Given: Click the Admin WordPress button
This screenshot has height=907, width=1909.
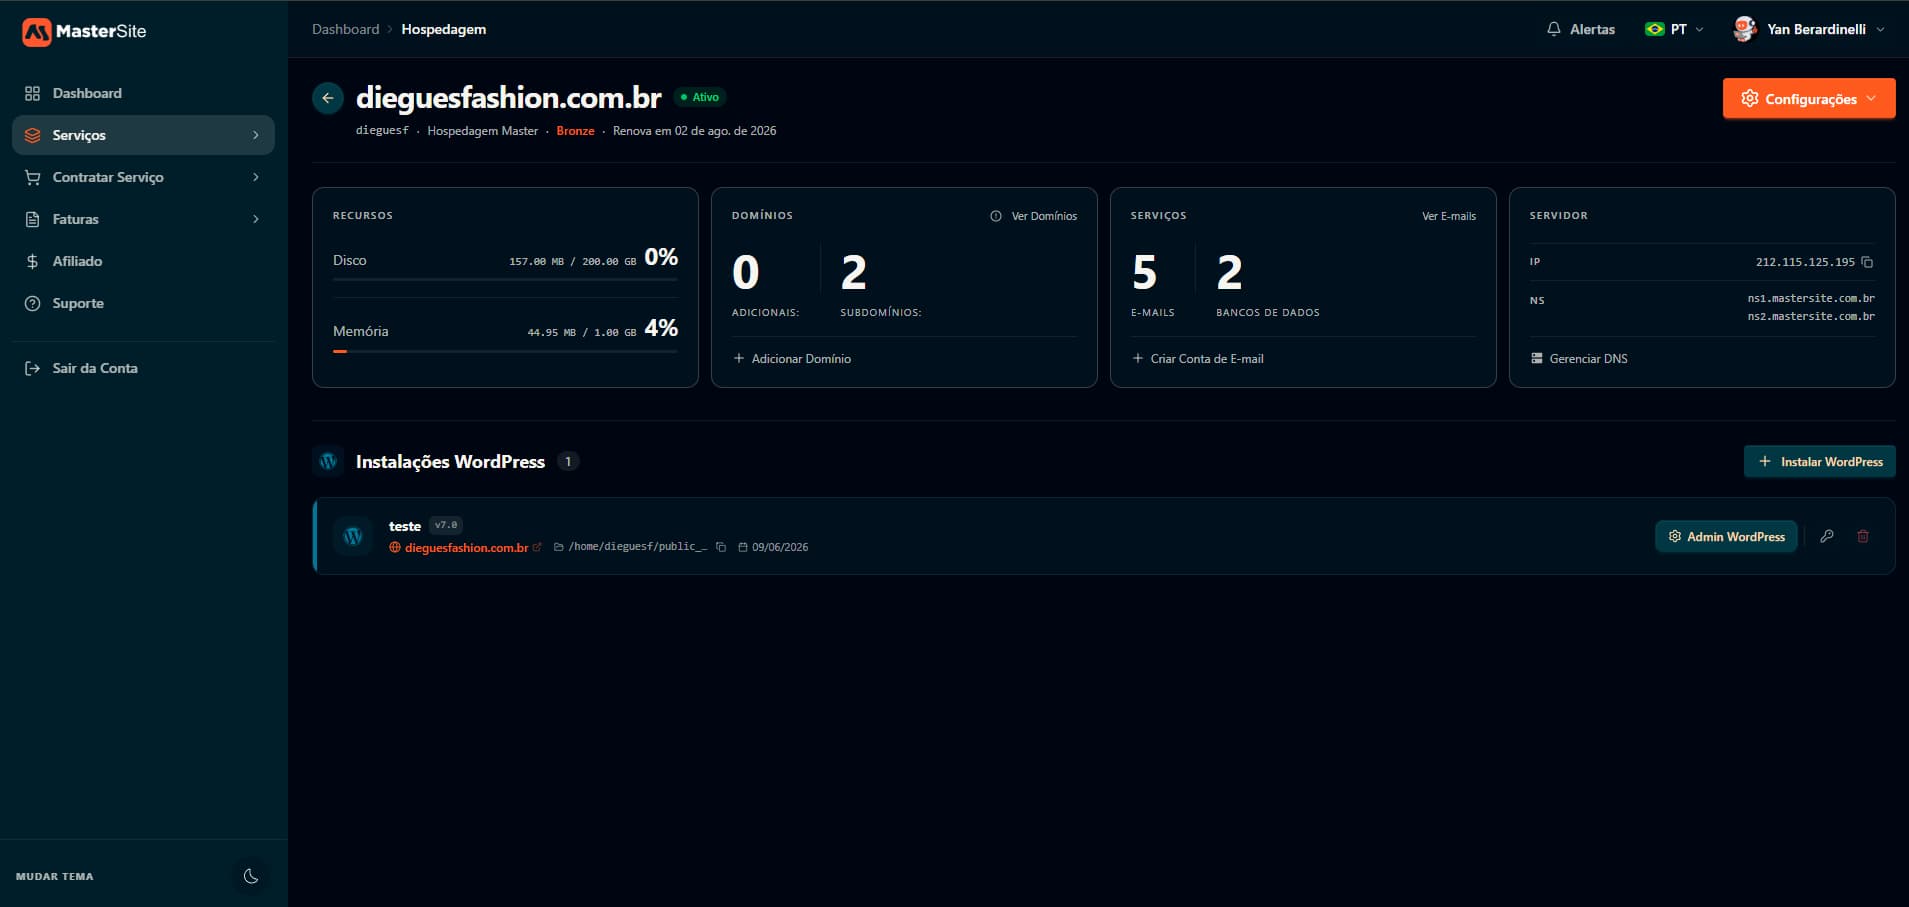Looking at the screenshot, I should [1726, 536].
